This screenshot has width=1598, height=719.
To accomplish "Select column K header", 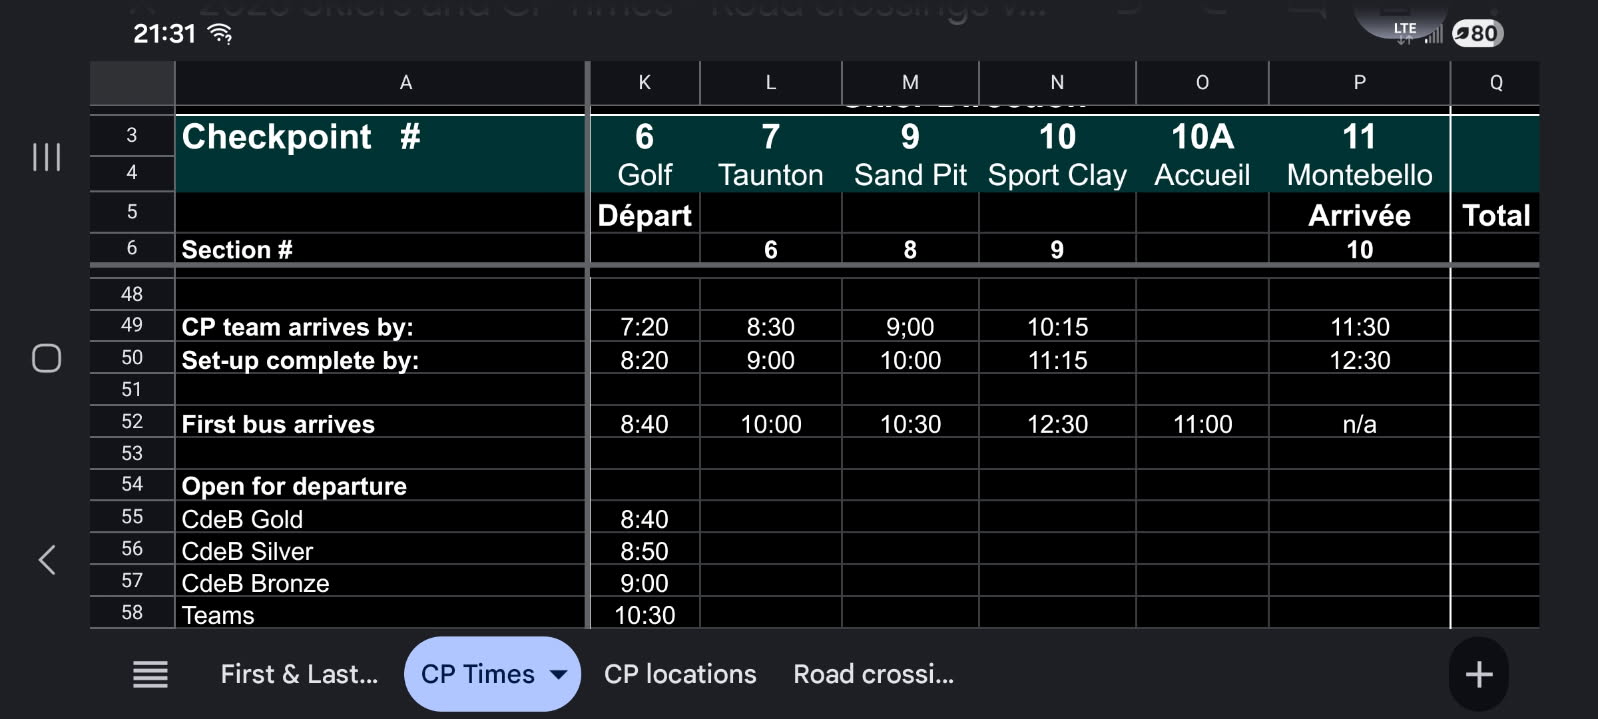I will click(x=644, y=83).
